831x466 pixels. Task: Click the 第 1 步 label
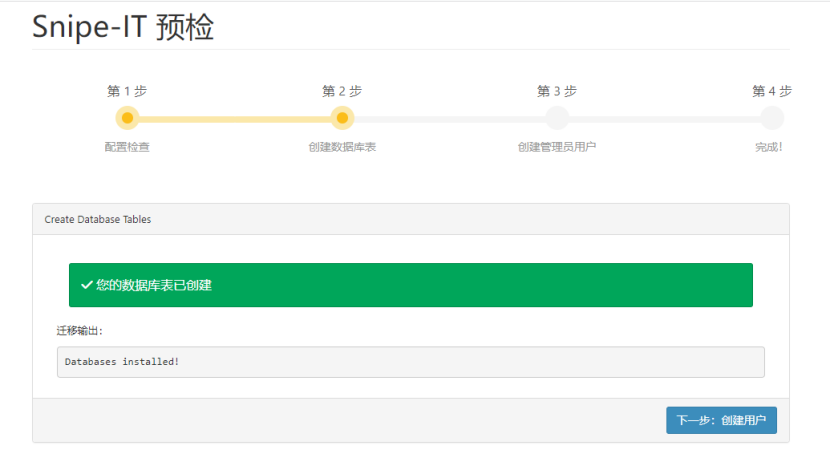pos(127,91)
